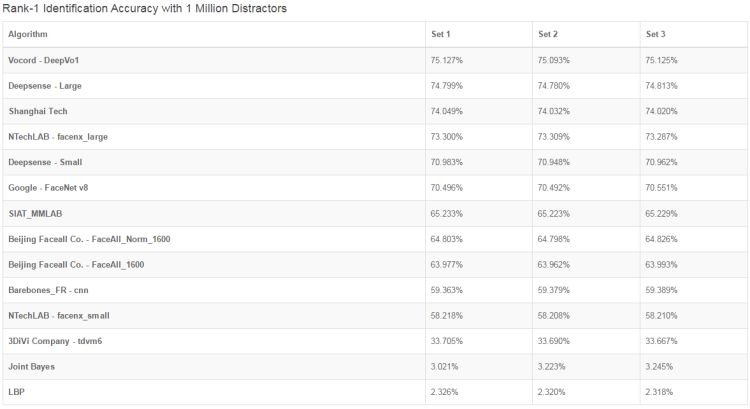Click Beijing Faceall Co. - FaceAll_Norm_1600 cell
Screen dimensions: 750x409
89,239
